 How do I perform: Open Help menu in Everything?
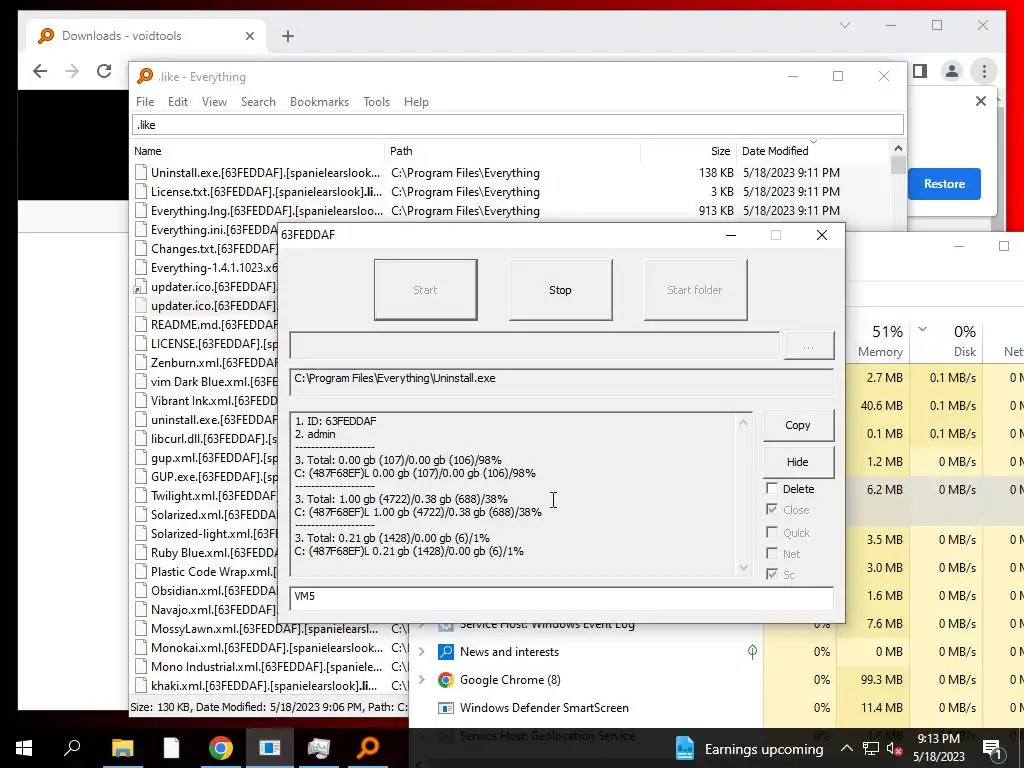[x=416, y=102]
